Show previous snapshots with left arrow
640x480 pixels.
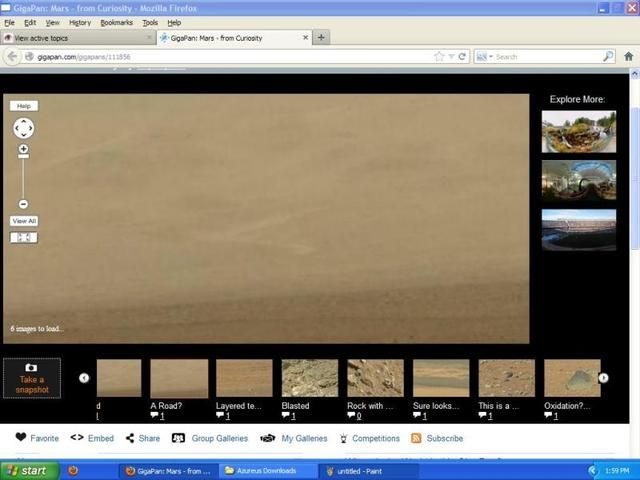(84, 378)
